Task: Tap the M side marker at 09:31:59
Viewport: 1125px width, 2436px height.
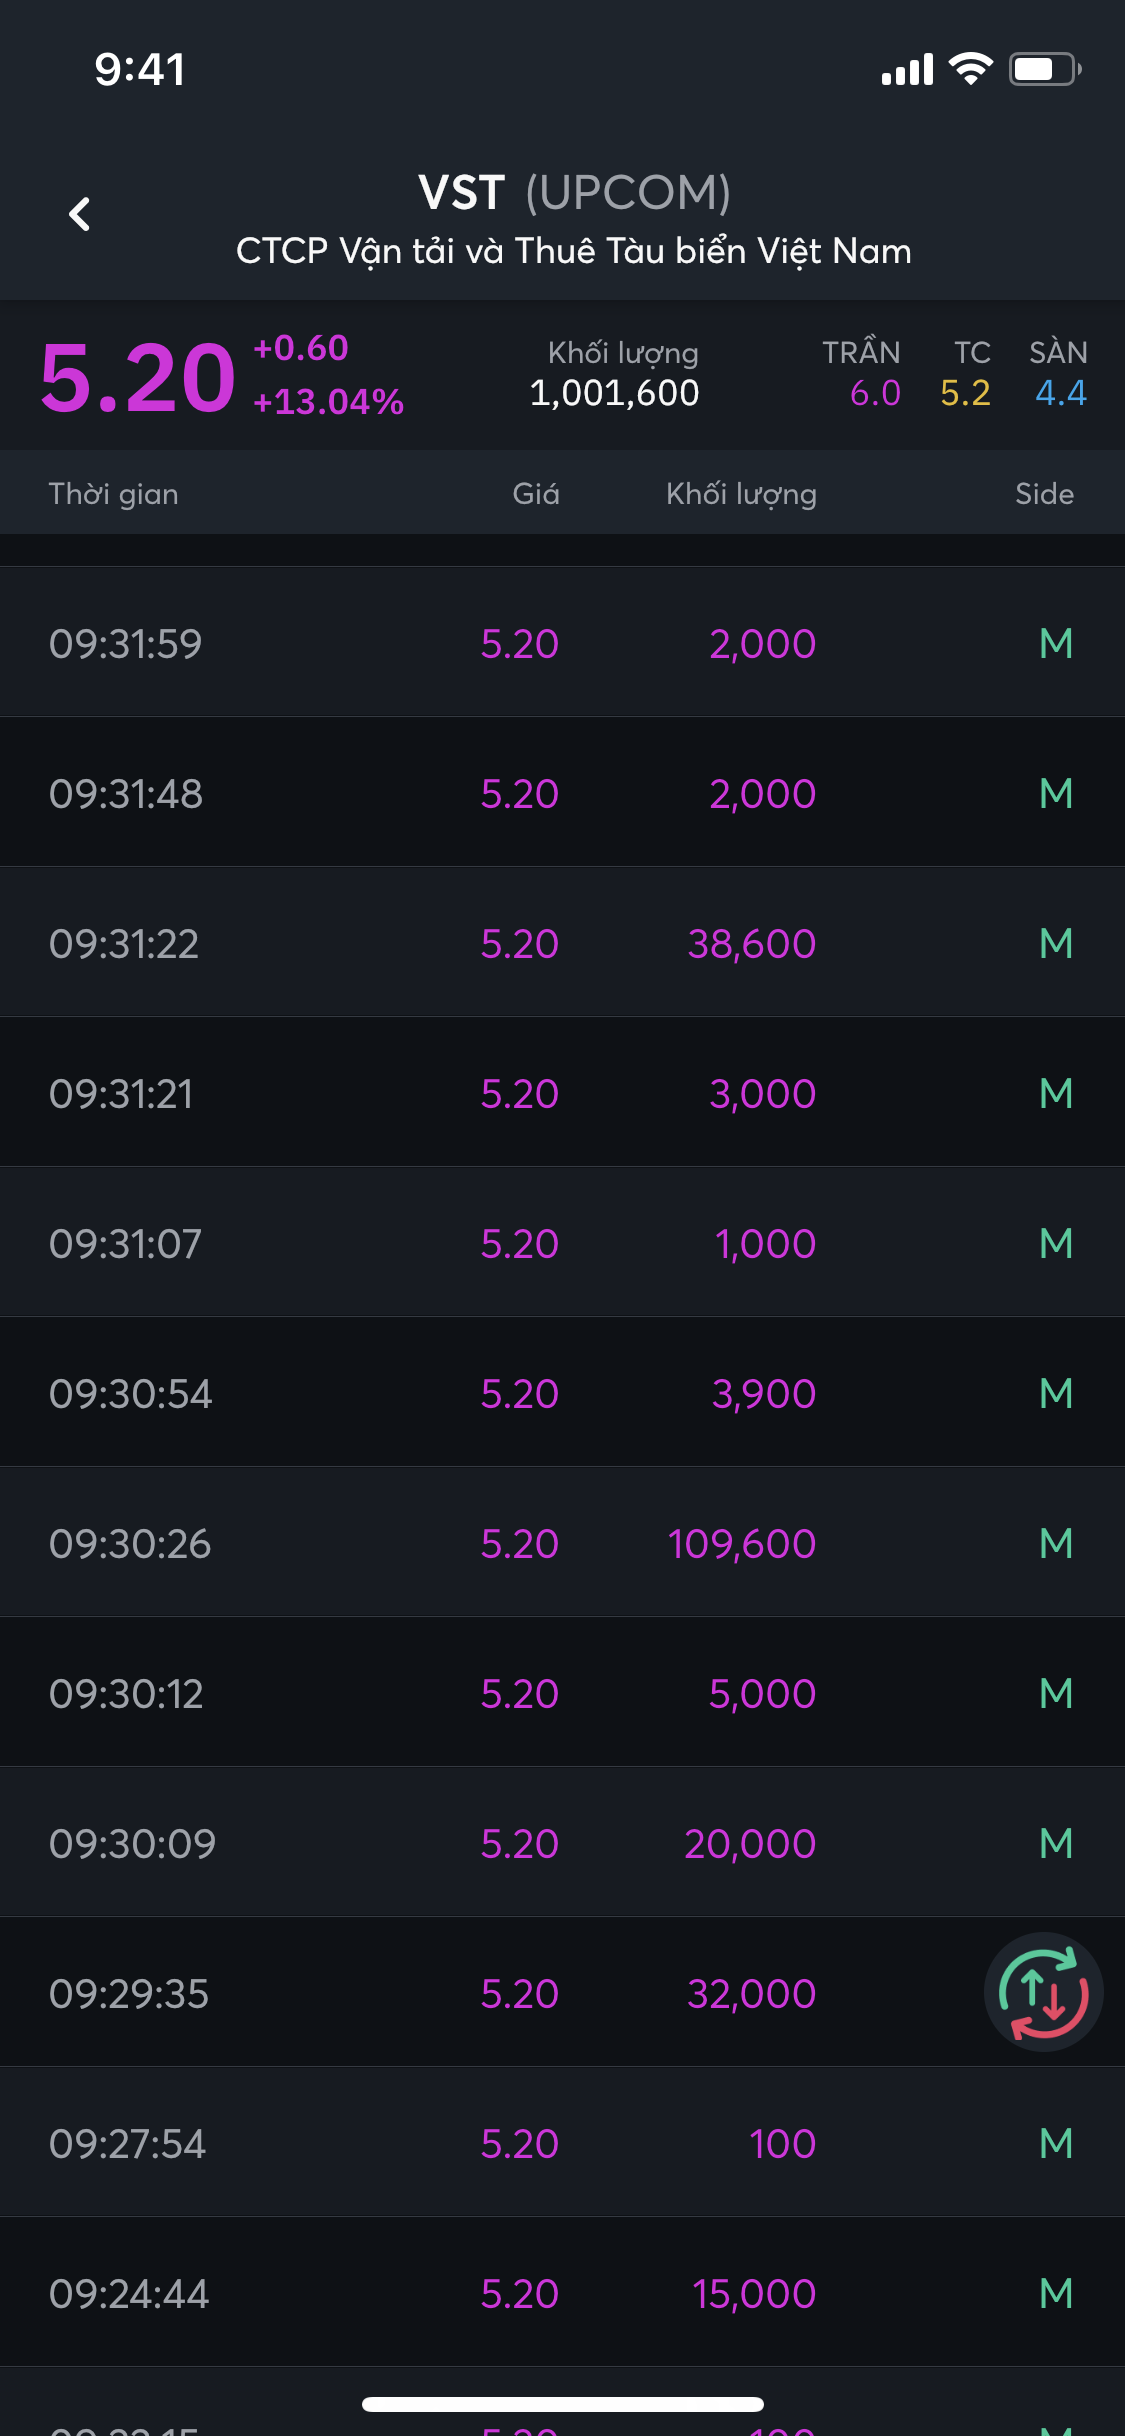Action: click(1056, 643)
